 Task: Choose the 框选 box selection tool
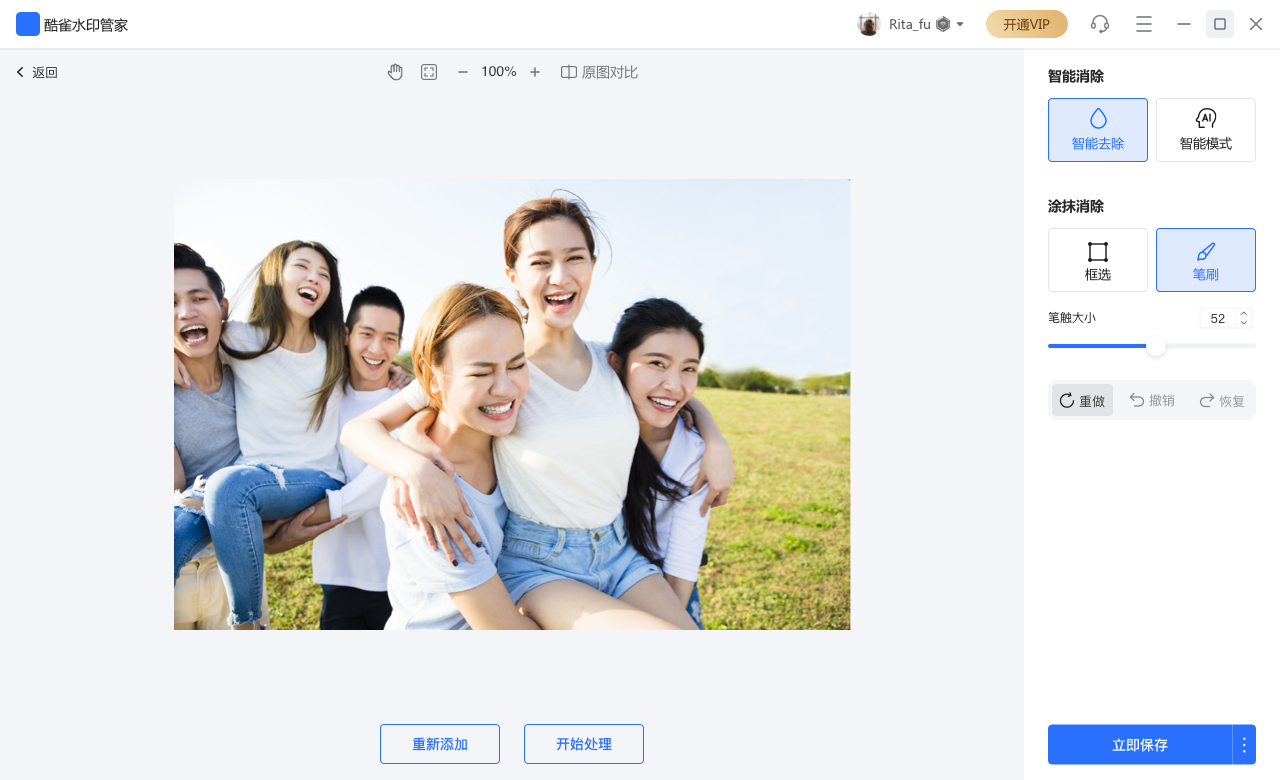point(1097,260)
